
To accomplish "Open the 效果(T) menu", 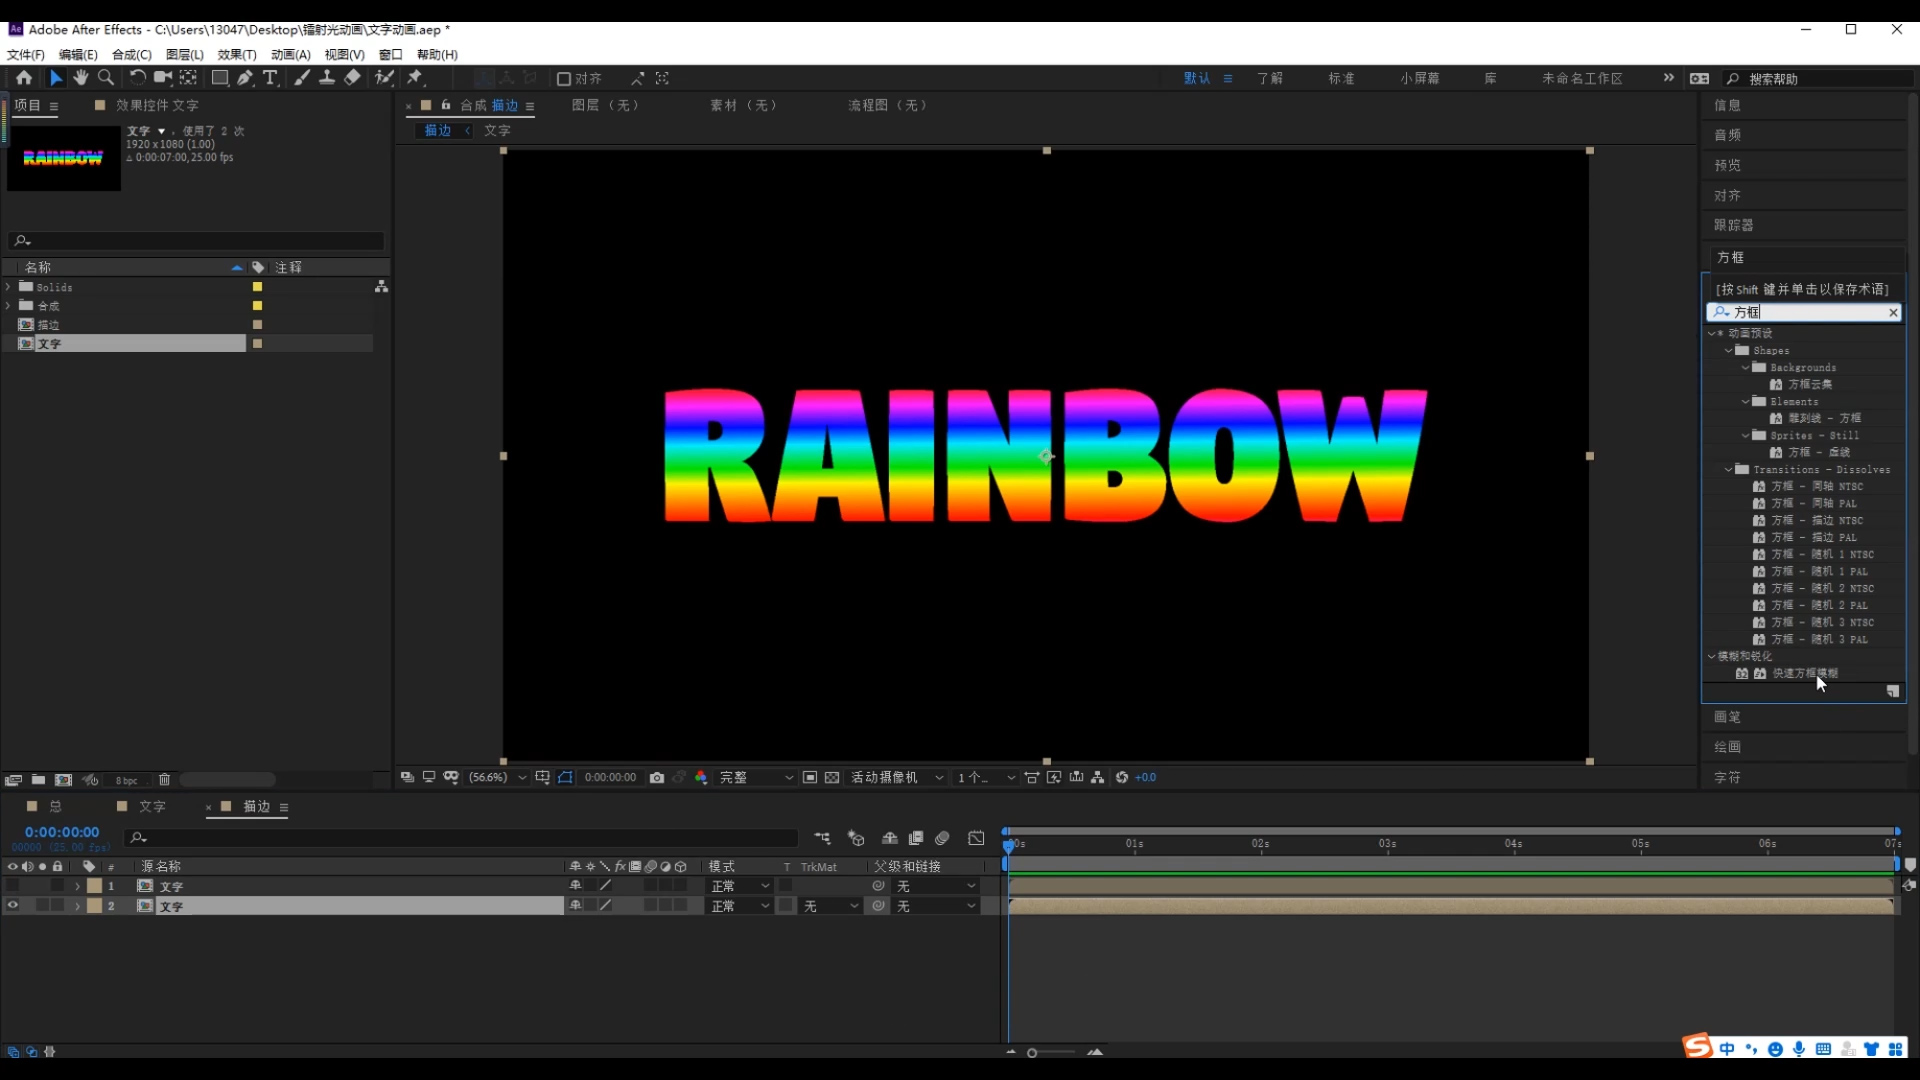I will point(237,55).
